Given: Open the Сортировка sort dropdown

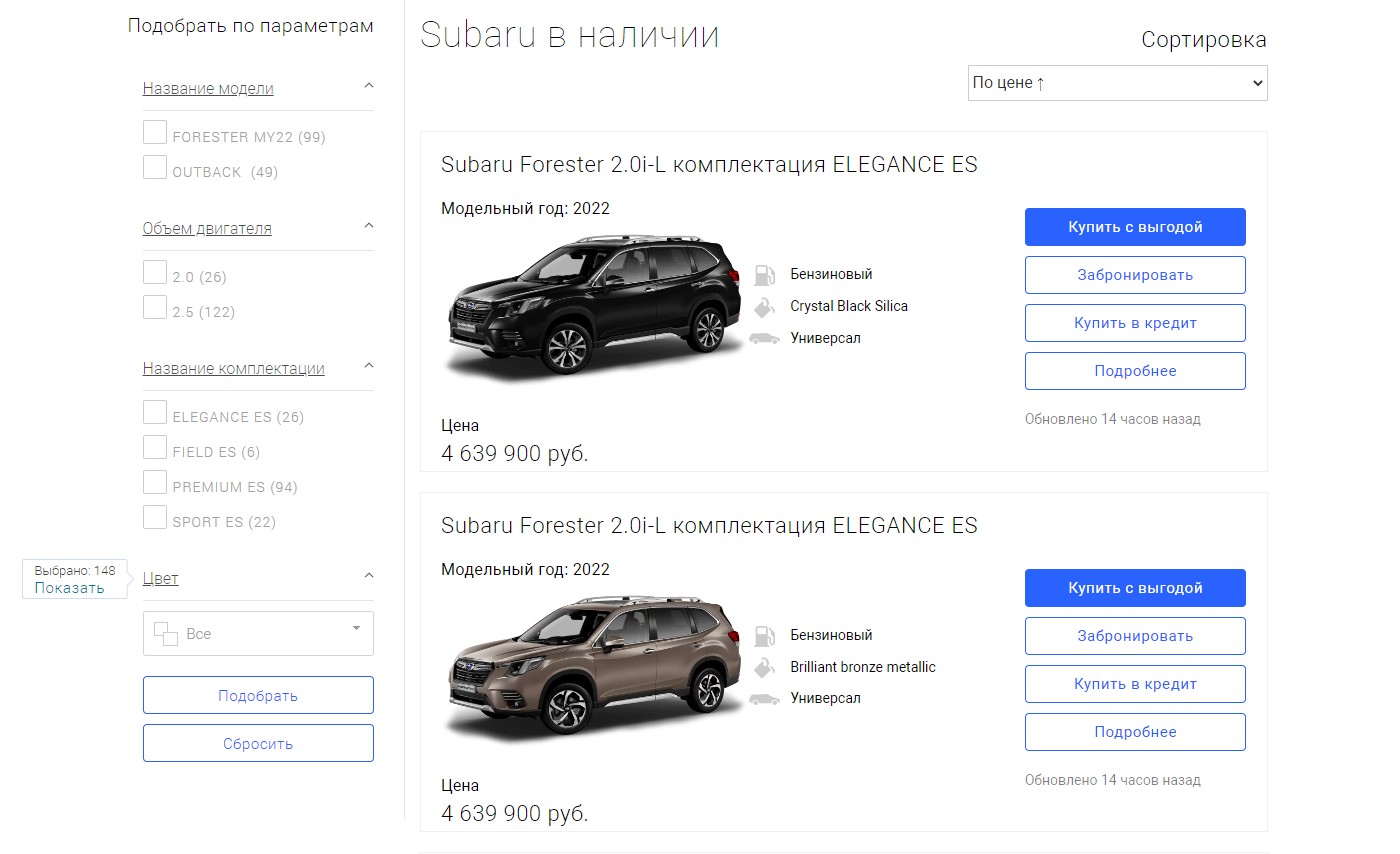Looking at the screenshot, I should point(1117,83).
